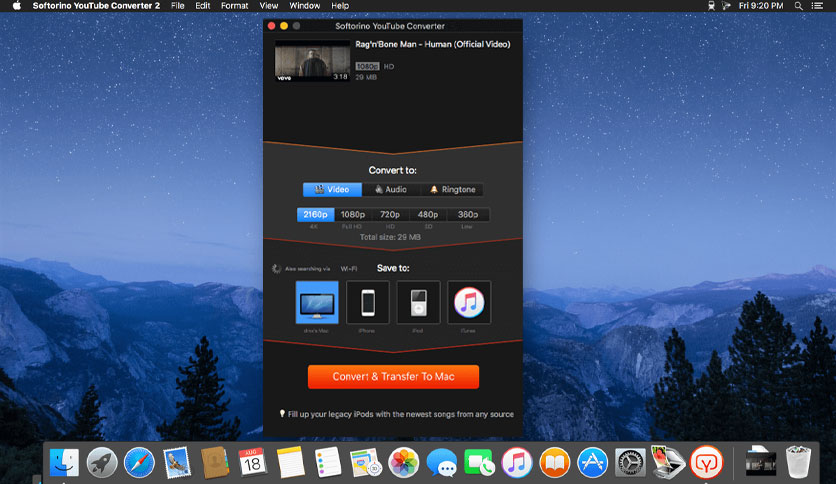The height and width of the screenshot is (484, 836).
Task: Choose 2160p 4K resolution
Action: 315,214
